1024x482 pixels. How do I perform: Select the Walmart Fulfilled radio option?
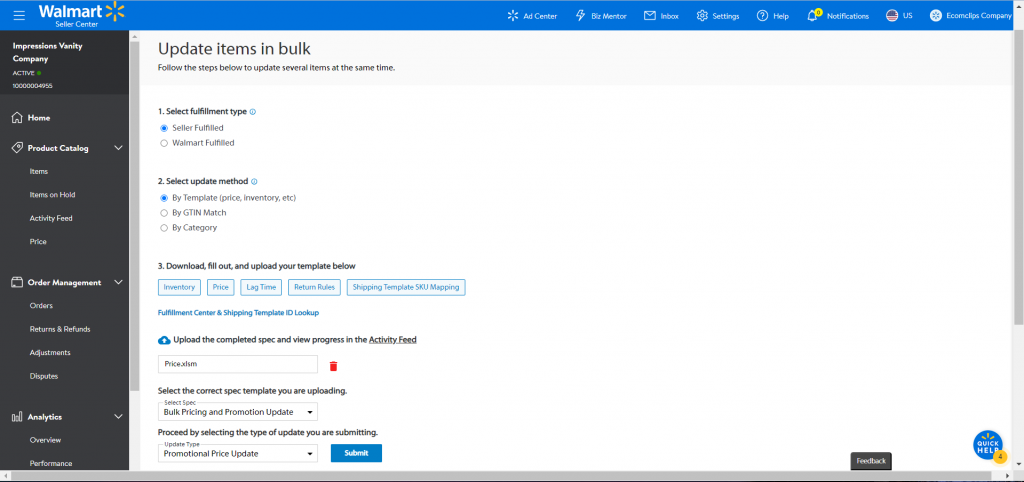pyautogui.click(x=165, y=143)
